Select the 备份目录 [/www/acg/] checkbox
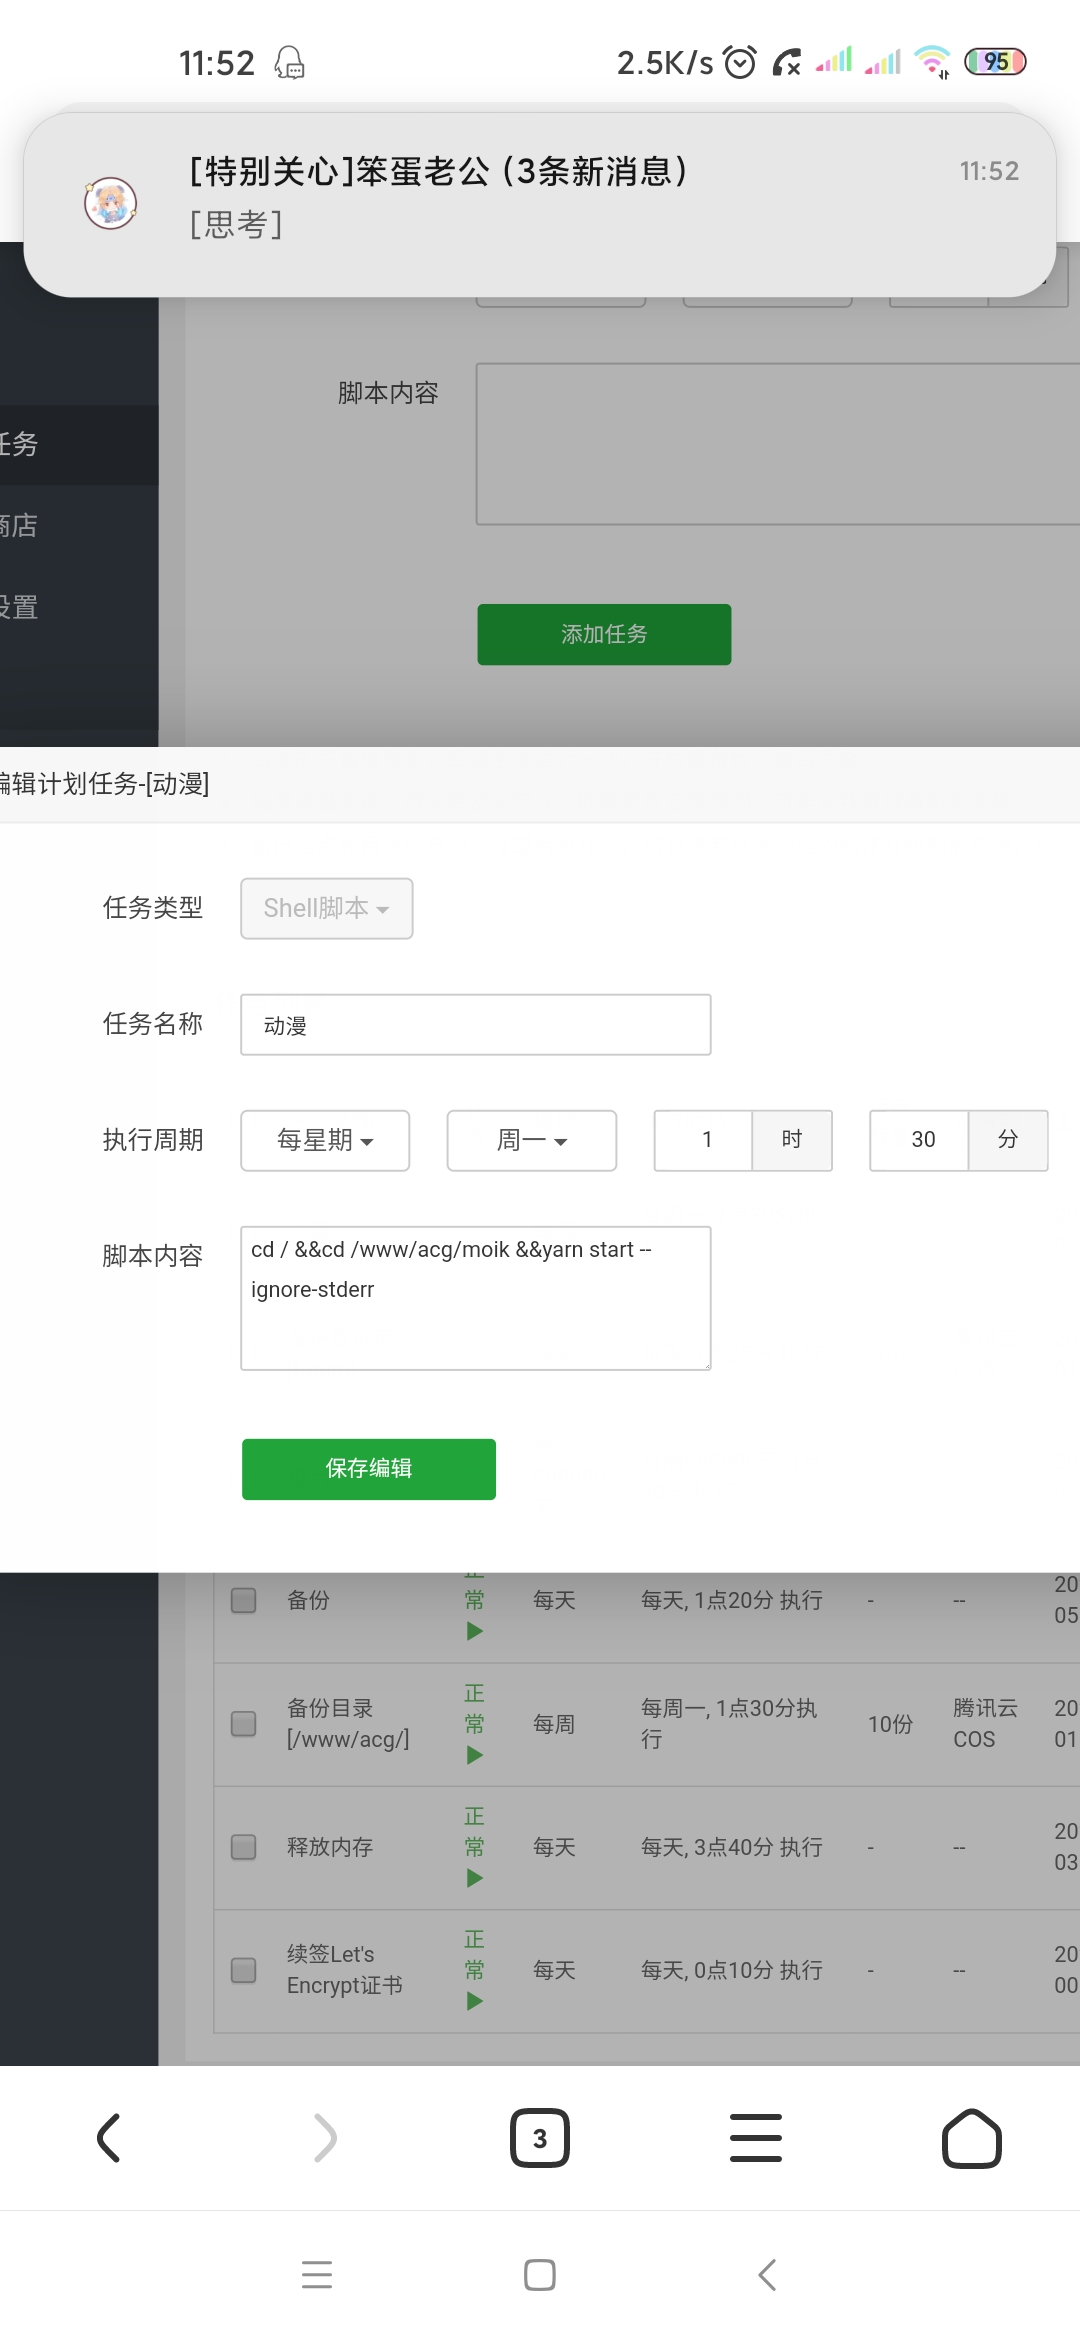Screen dimensions: 1080x2340 point(244,1723)
